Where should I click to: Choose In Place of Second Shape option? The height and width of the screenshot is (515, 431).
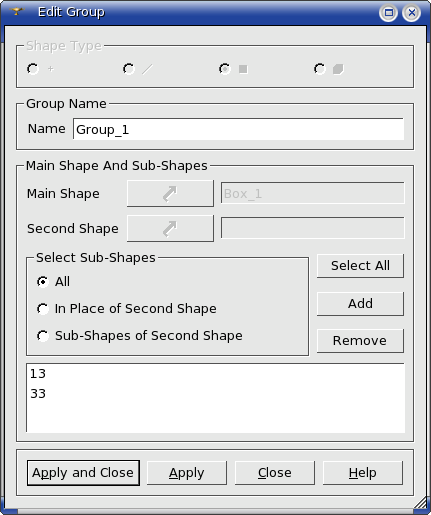[43, 309]
